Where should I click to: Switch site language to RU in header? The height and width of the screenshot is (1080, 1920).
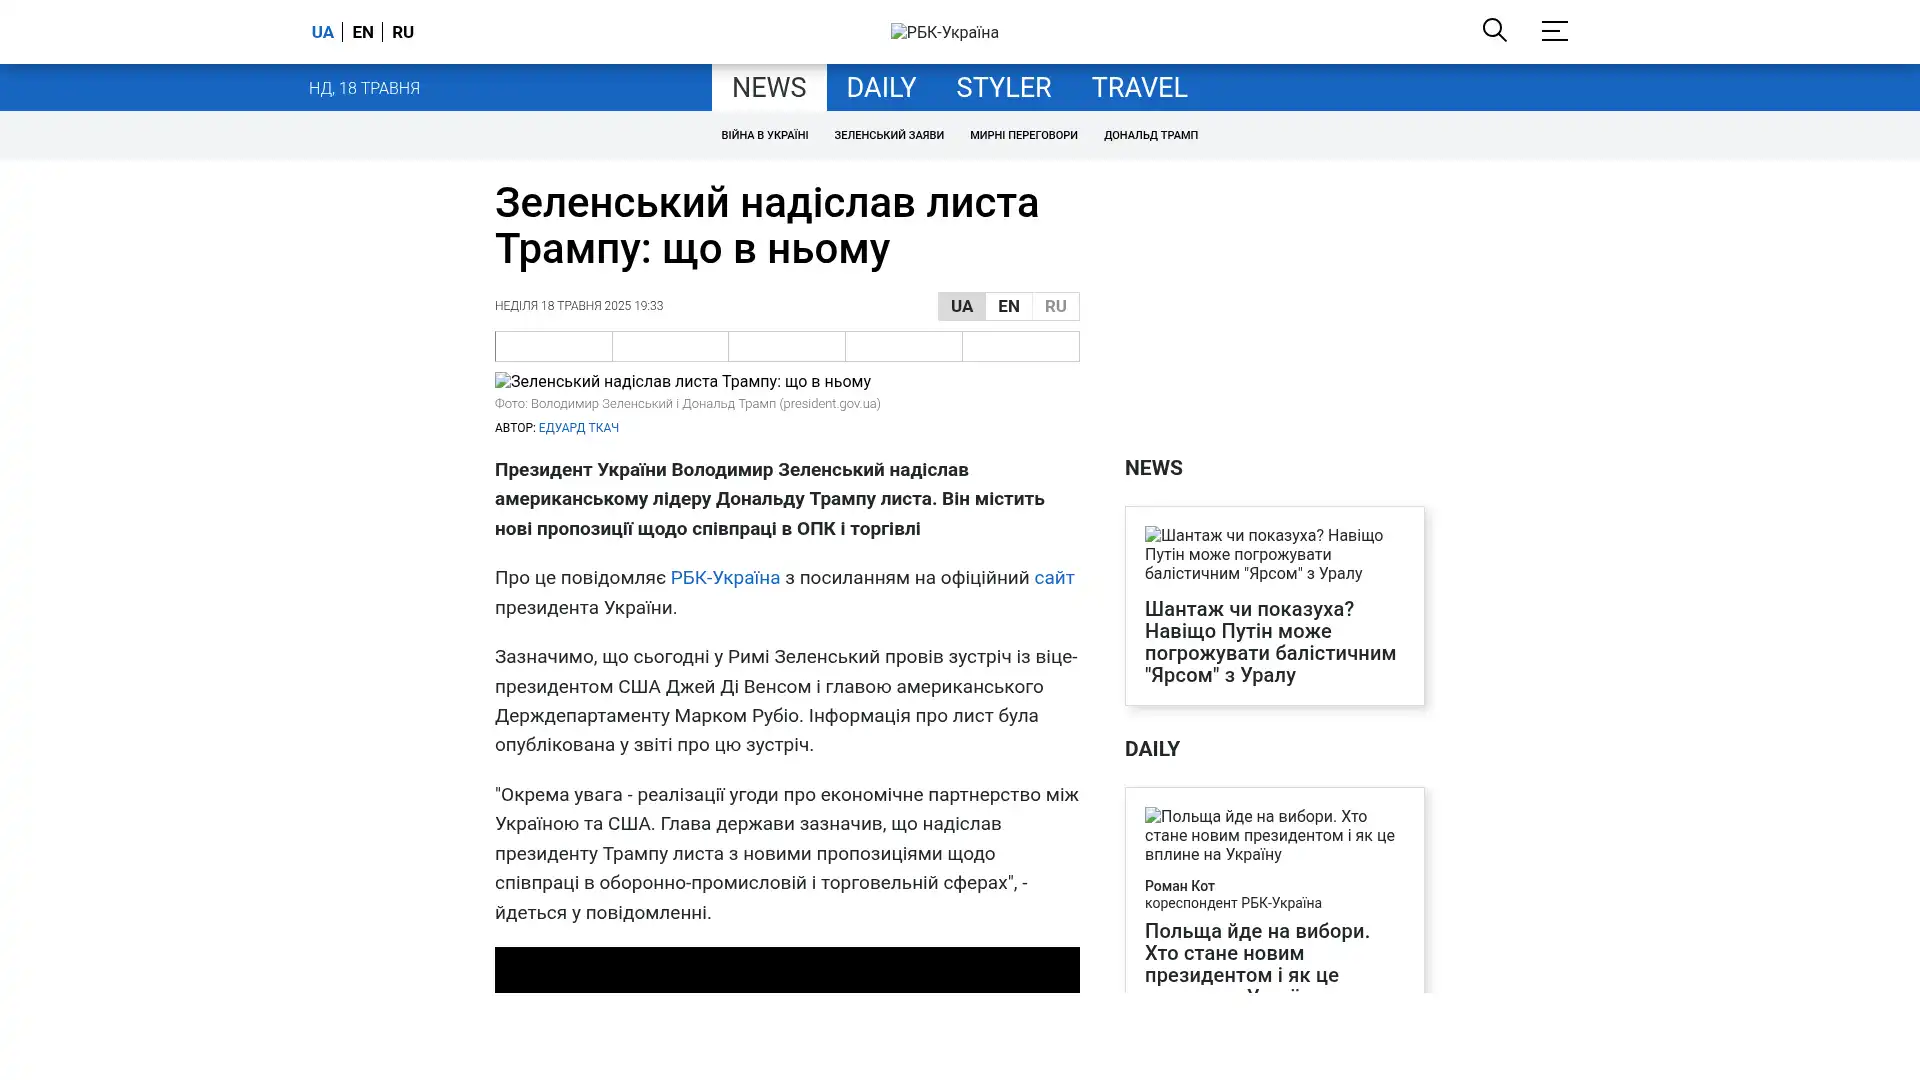(403, 32)
